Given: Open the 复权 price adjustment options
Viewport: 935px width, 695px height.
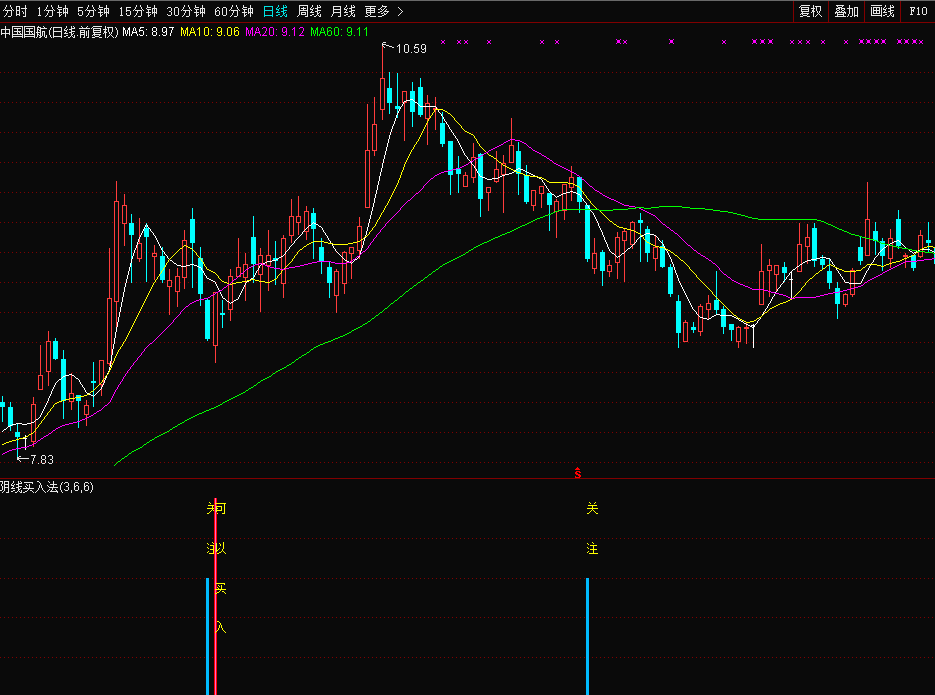Looking at the screenshot, I should (x=810, y=12).
